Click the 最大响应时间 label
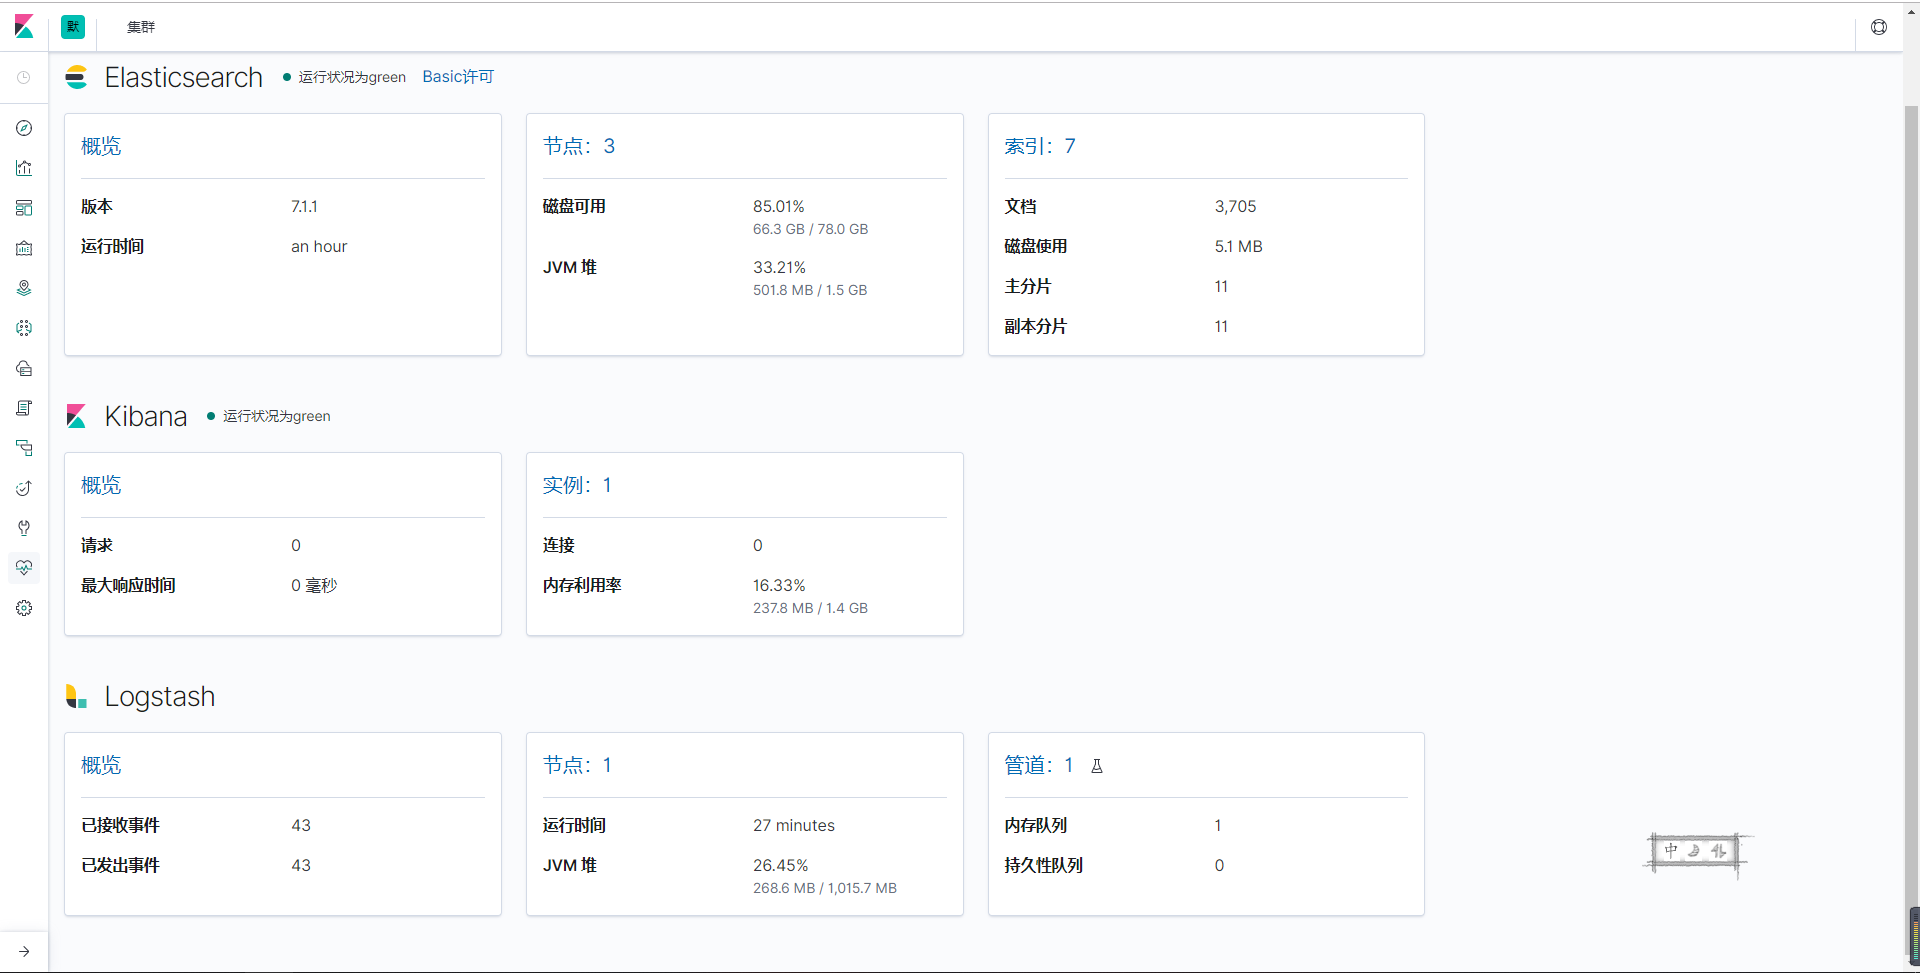The height and width of the screenshot is (973, 1920). [129, 586]
